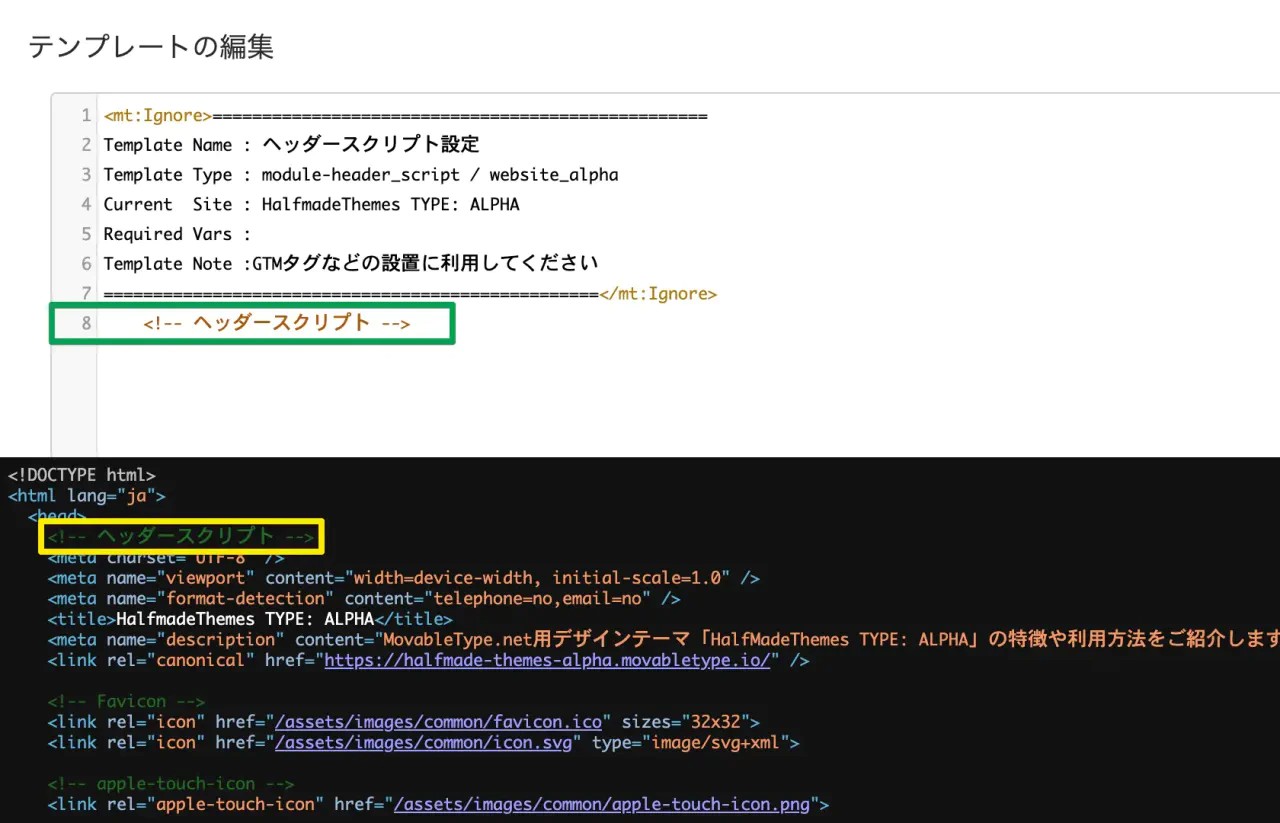Screen dimensions: 1280x823
Task: Open the favicon.ico href link
Action: pos(438,722)
